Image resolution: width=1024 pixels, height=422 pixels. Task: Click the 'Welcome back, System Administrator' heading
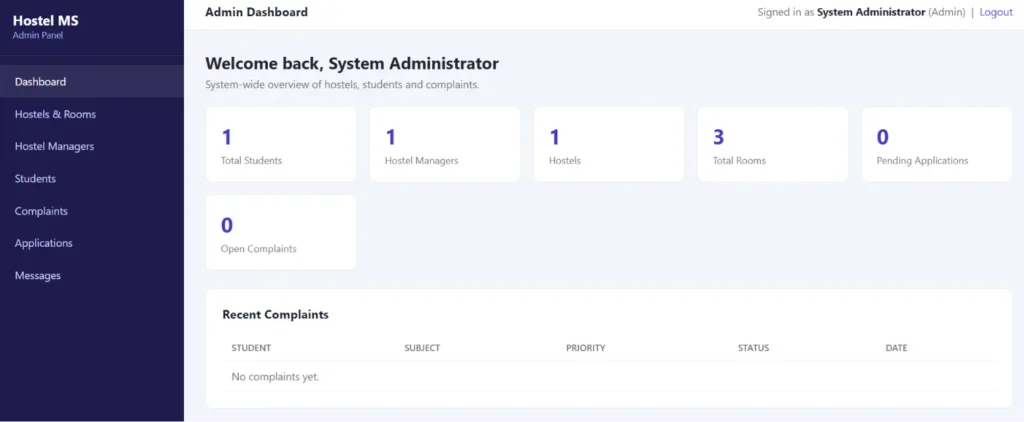352,64
